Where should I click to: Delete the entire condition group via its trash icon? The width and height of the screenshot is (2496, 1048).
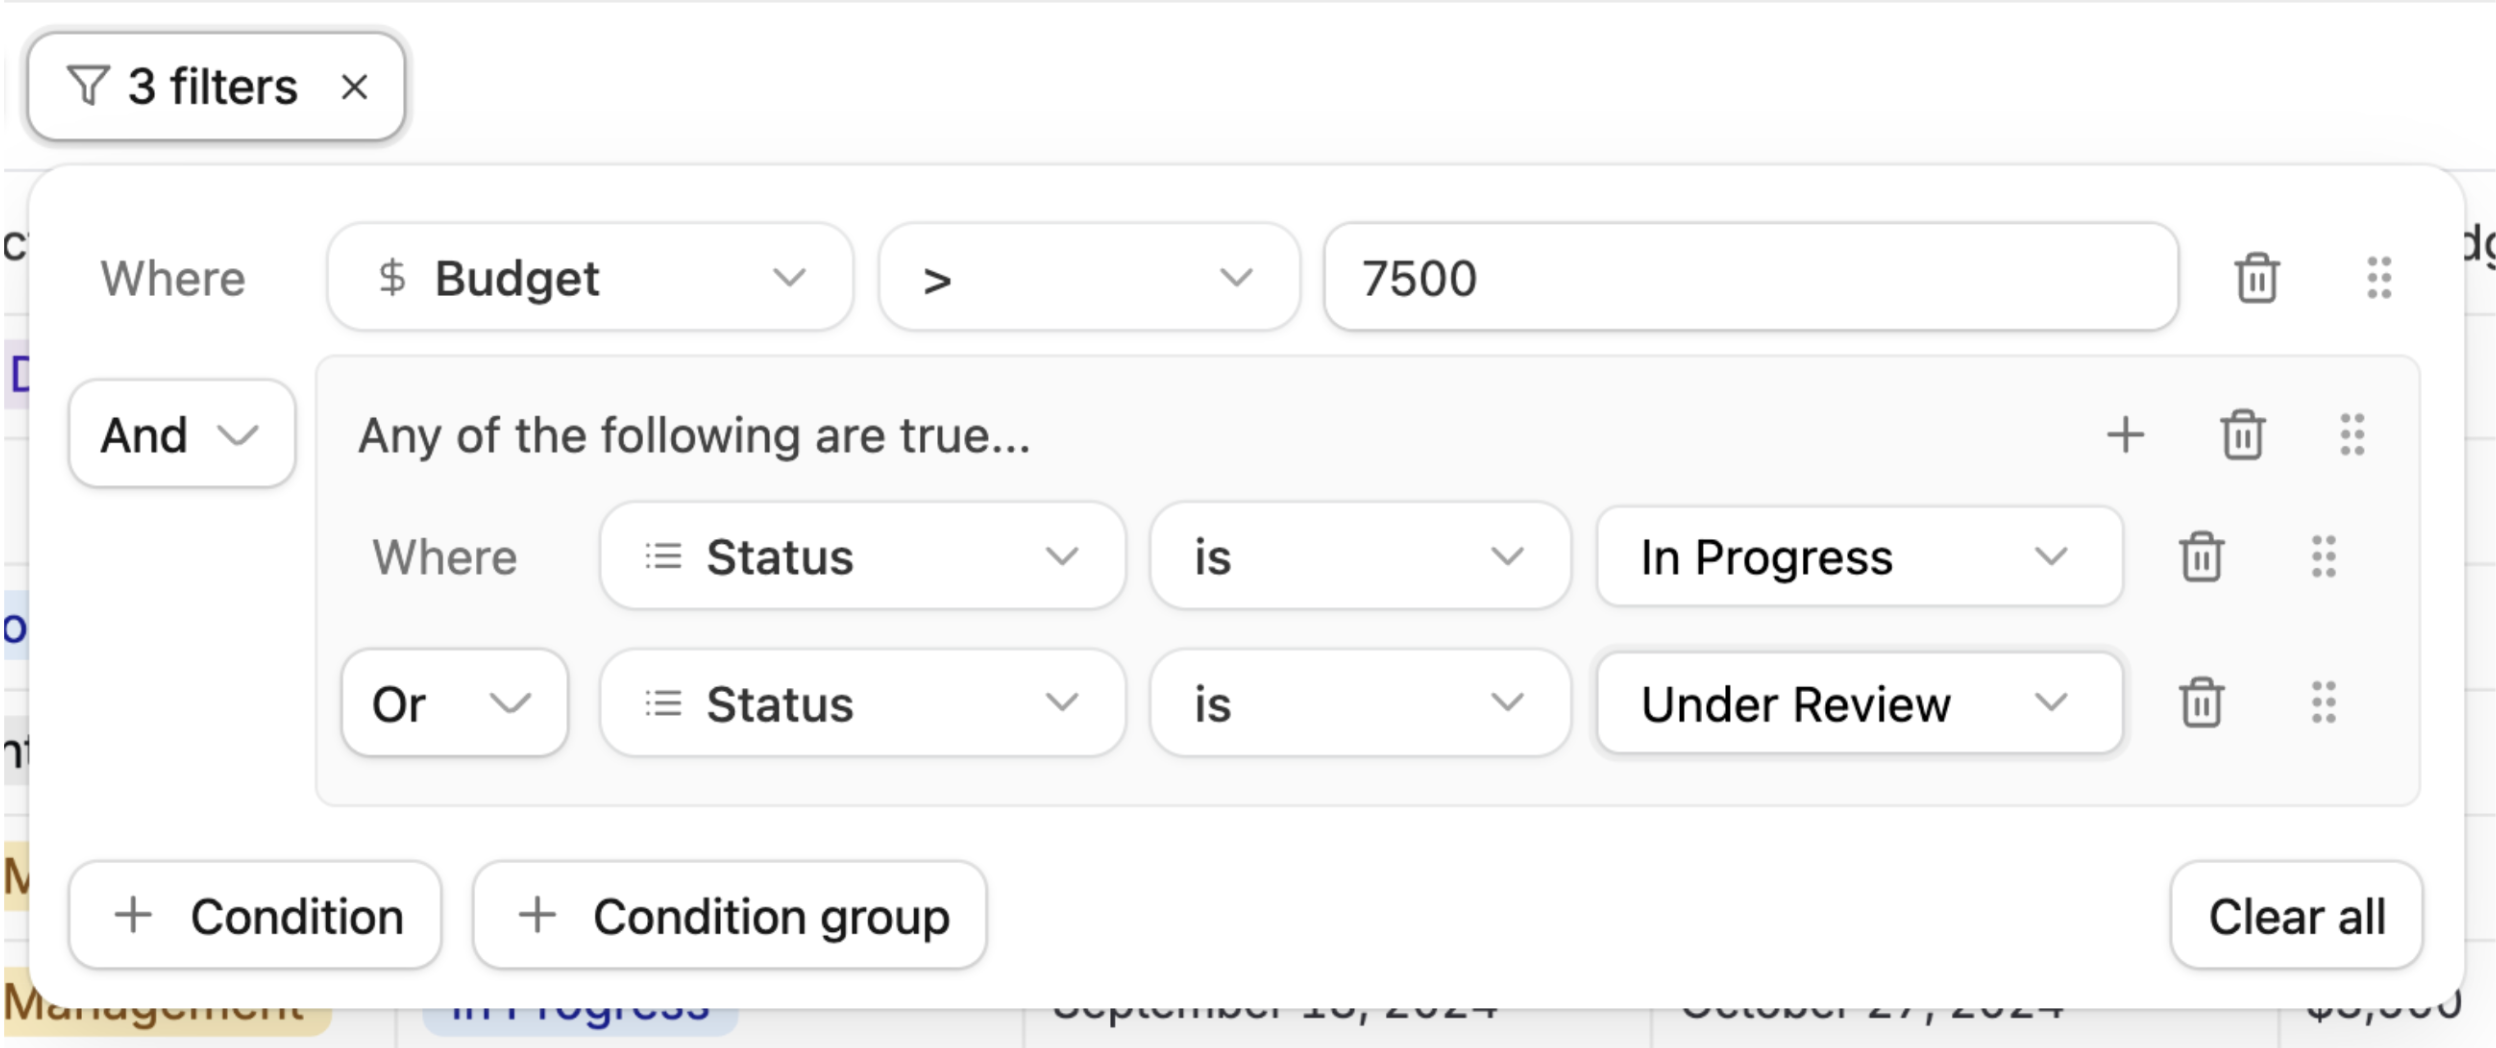pos(2240,434)
